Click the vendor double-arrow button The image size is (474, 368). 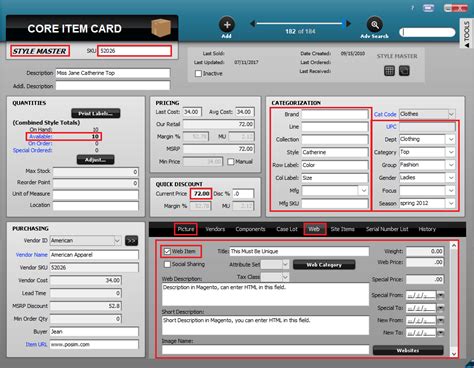click(131, 241)
